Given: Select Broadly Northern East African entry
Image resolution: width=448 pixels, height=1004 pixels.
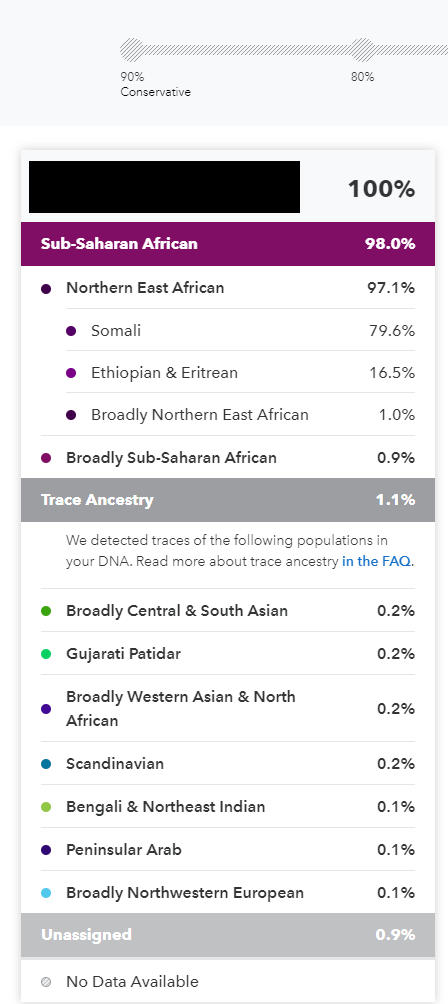Looking at the screenshot, I should click(x=241, y=415).
